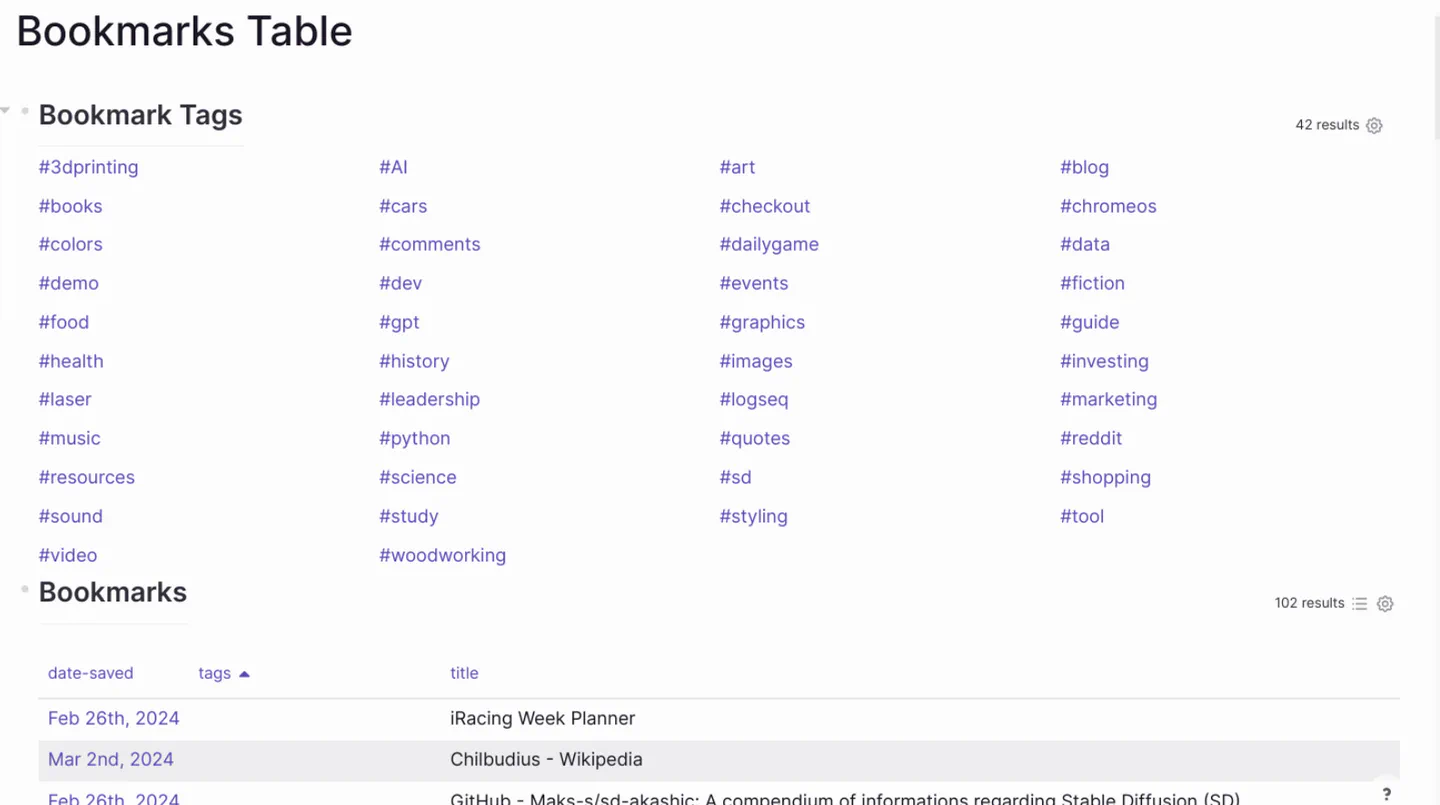Open the #woodworking tag link
The height and width of the screenshot is (805, 1440).
442,555
